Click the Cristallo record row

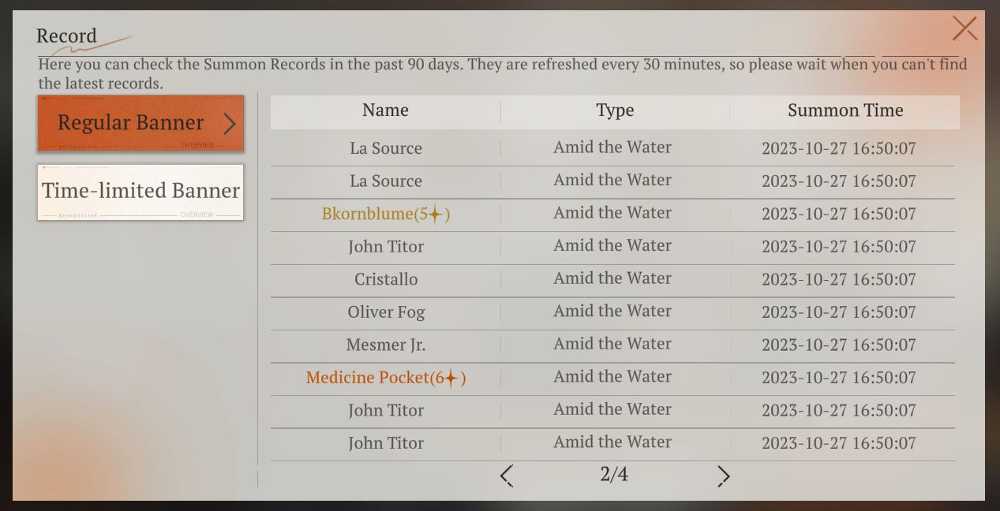click(x=612, y=280)
